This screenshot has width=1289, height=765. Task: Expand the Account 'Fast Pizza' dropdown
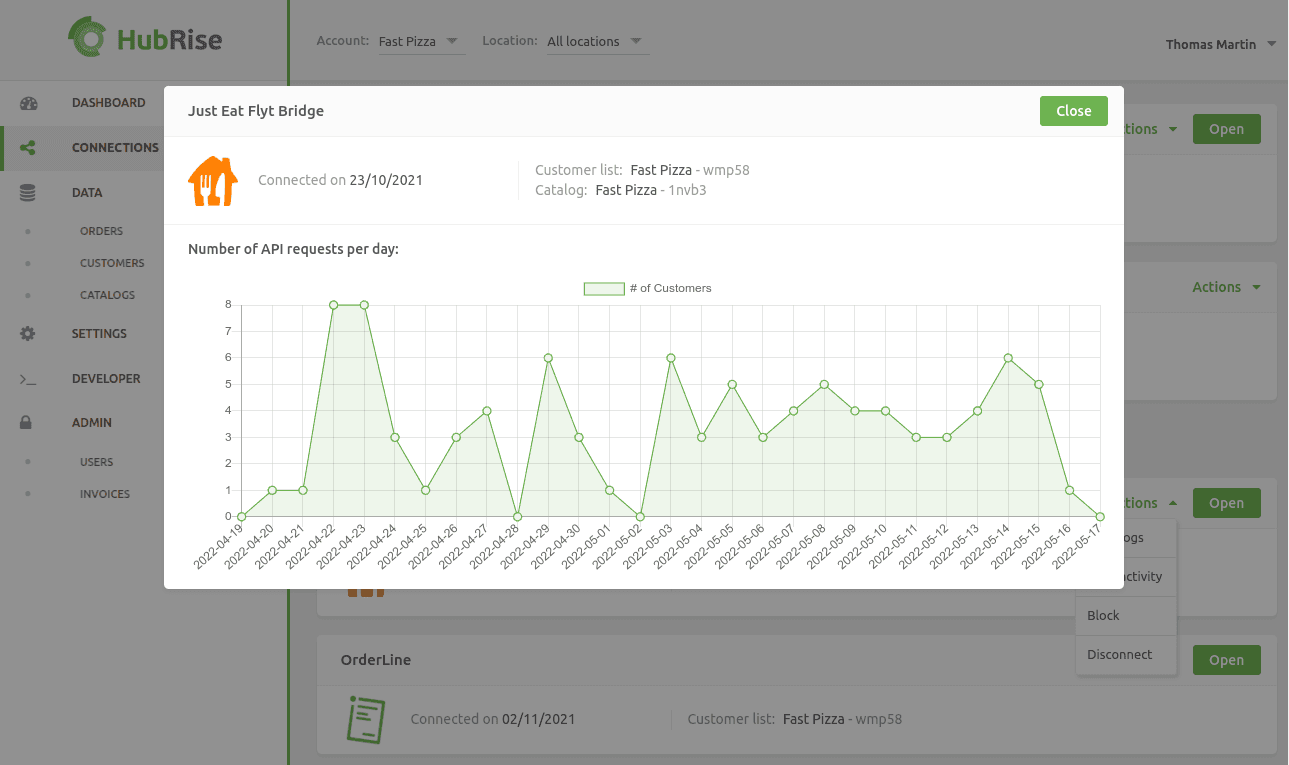(x=420, y=41)
